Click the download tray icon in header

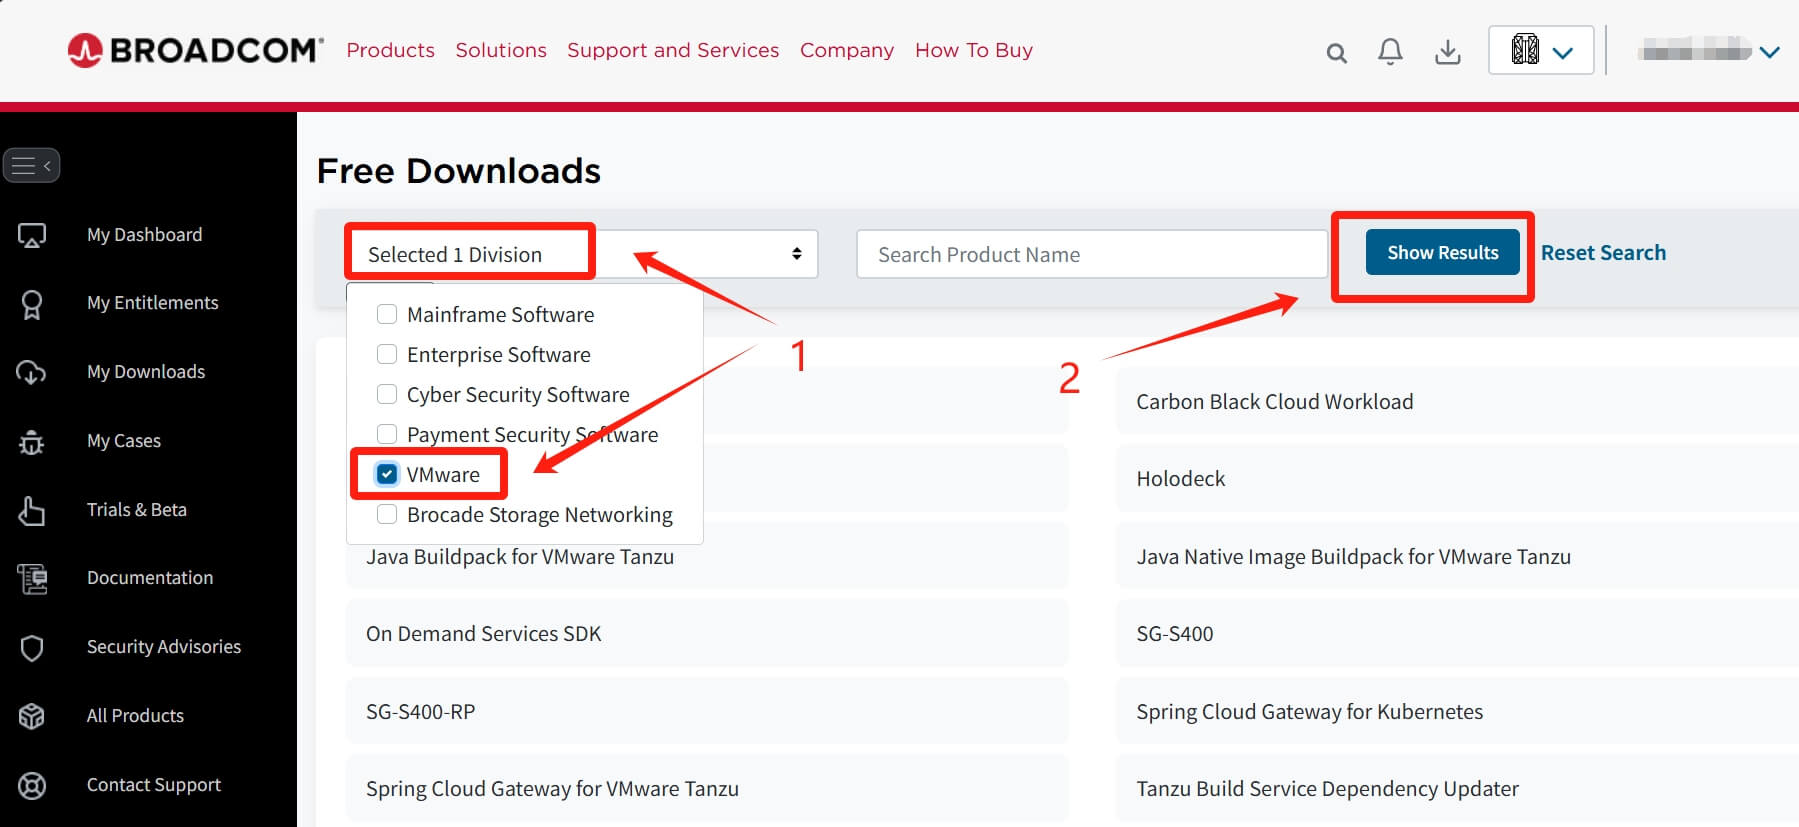point(1447,51)
